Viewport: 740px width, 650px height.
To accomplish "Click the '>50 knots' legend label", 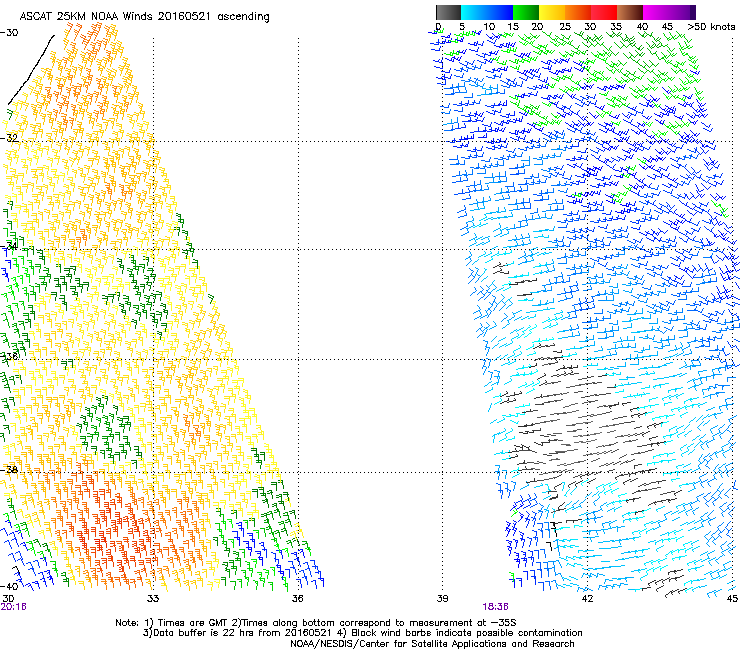I will click(711, 26).
